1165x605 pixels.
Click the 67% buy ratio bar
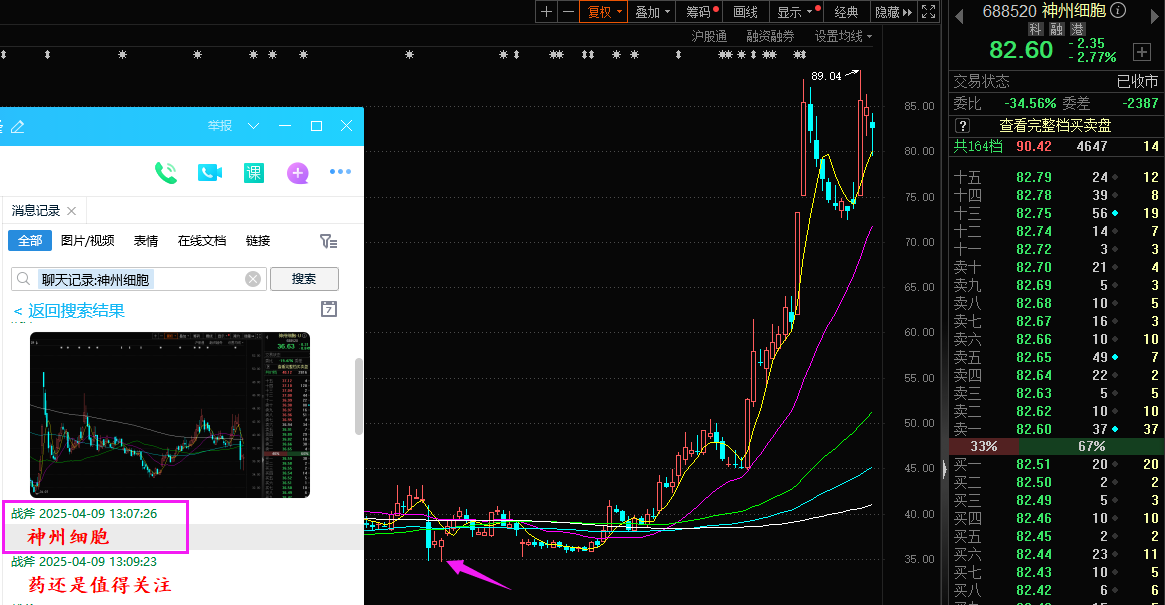[x=1091, y=446]
